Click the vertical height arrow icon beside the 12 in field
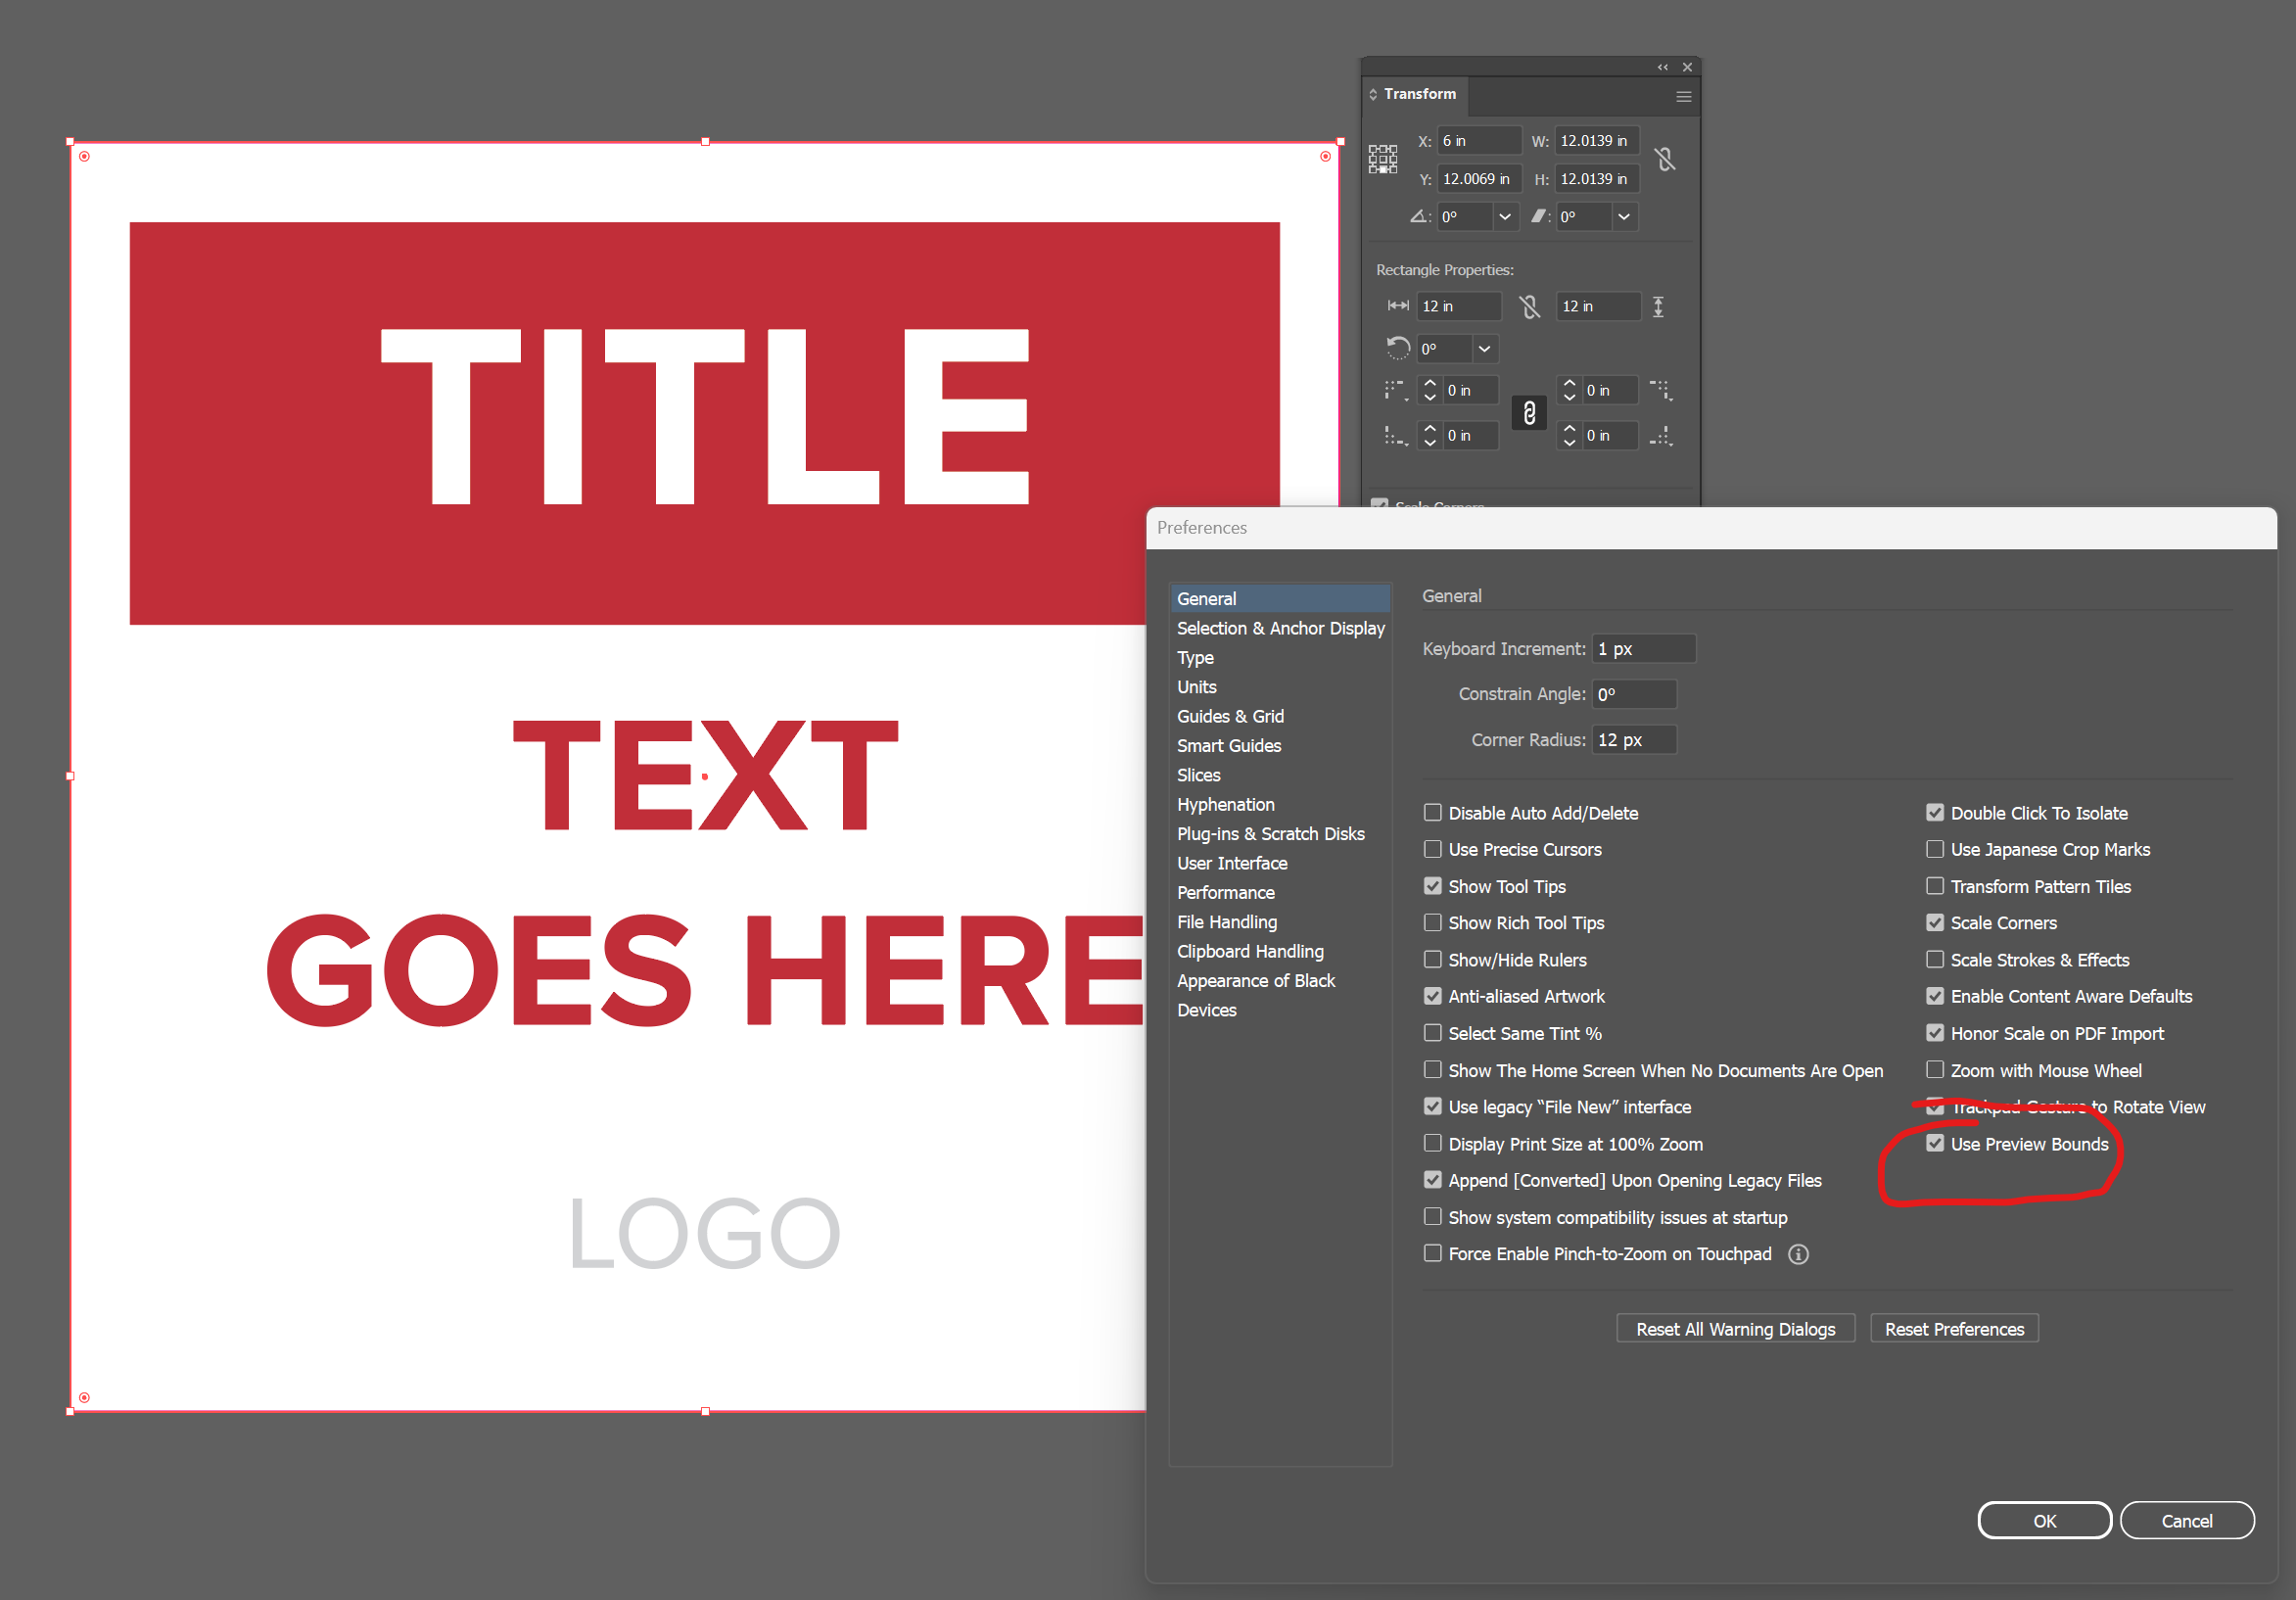The height and width of the screenshot is (1600, 2296). pos(1658,307)
